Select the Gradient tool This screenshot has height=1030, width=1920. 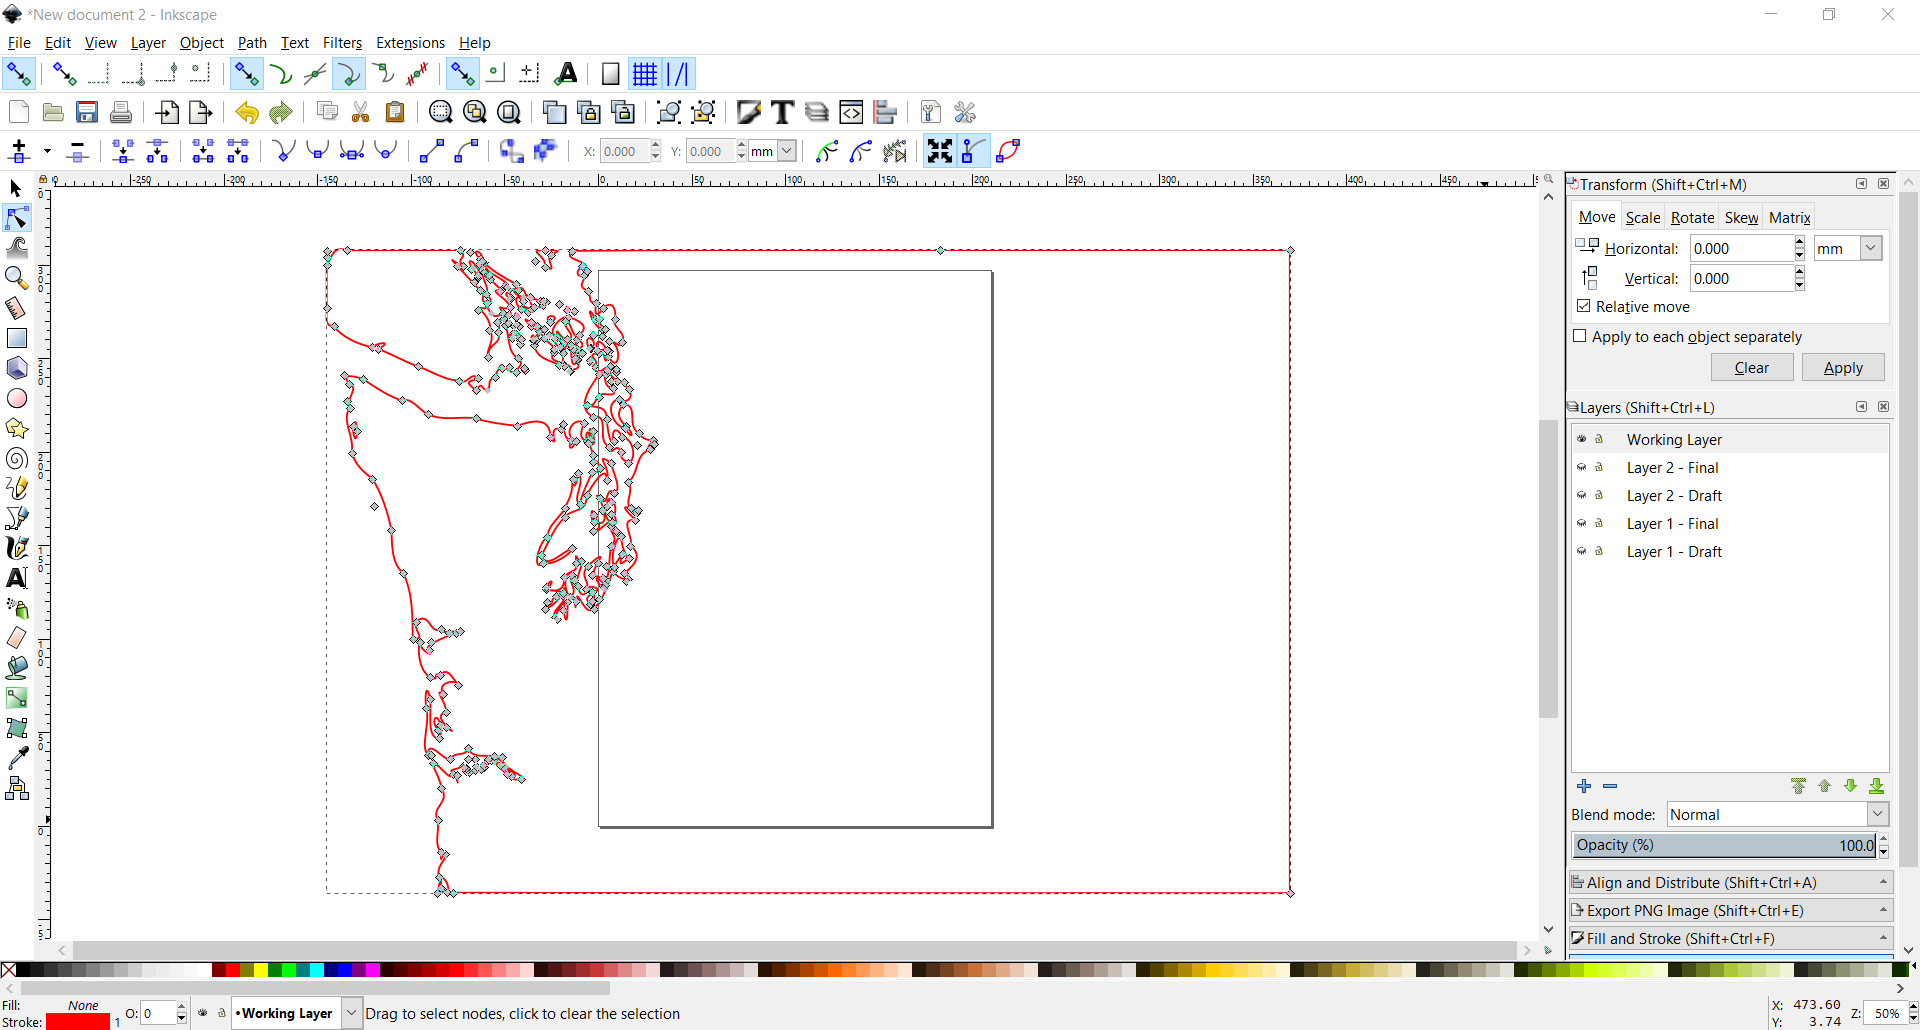[17, 698]
